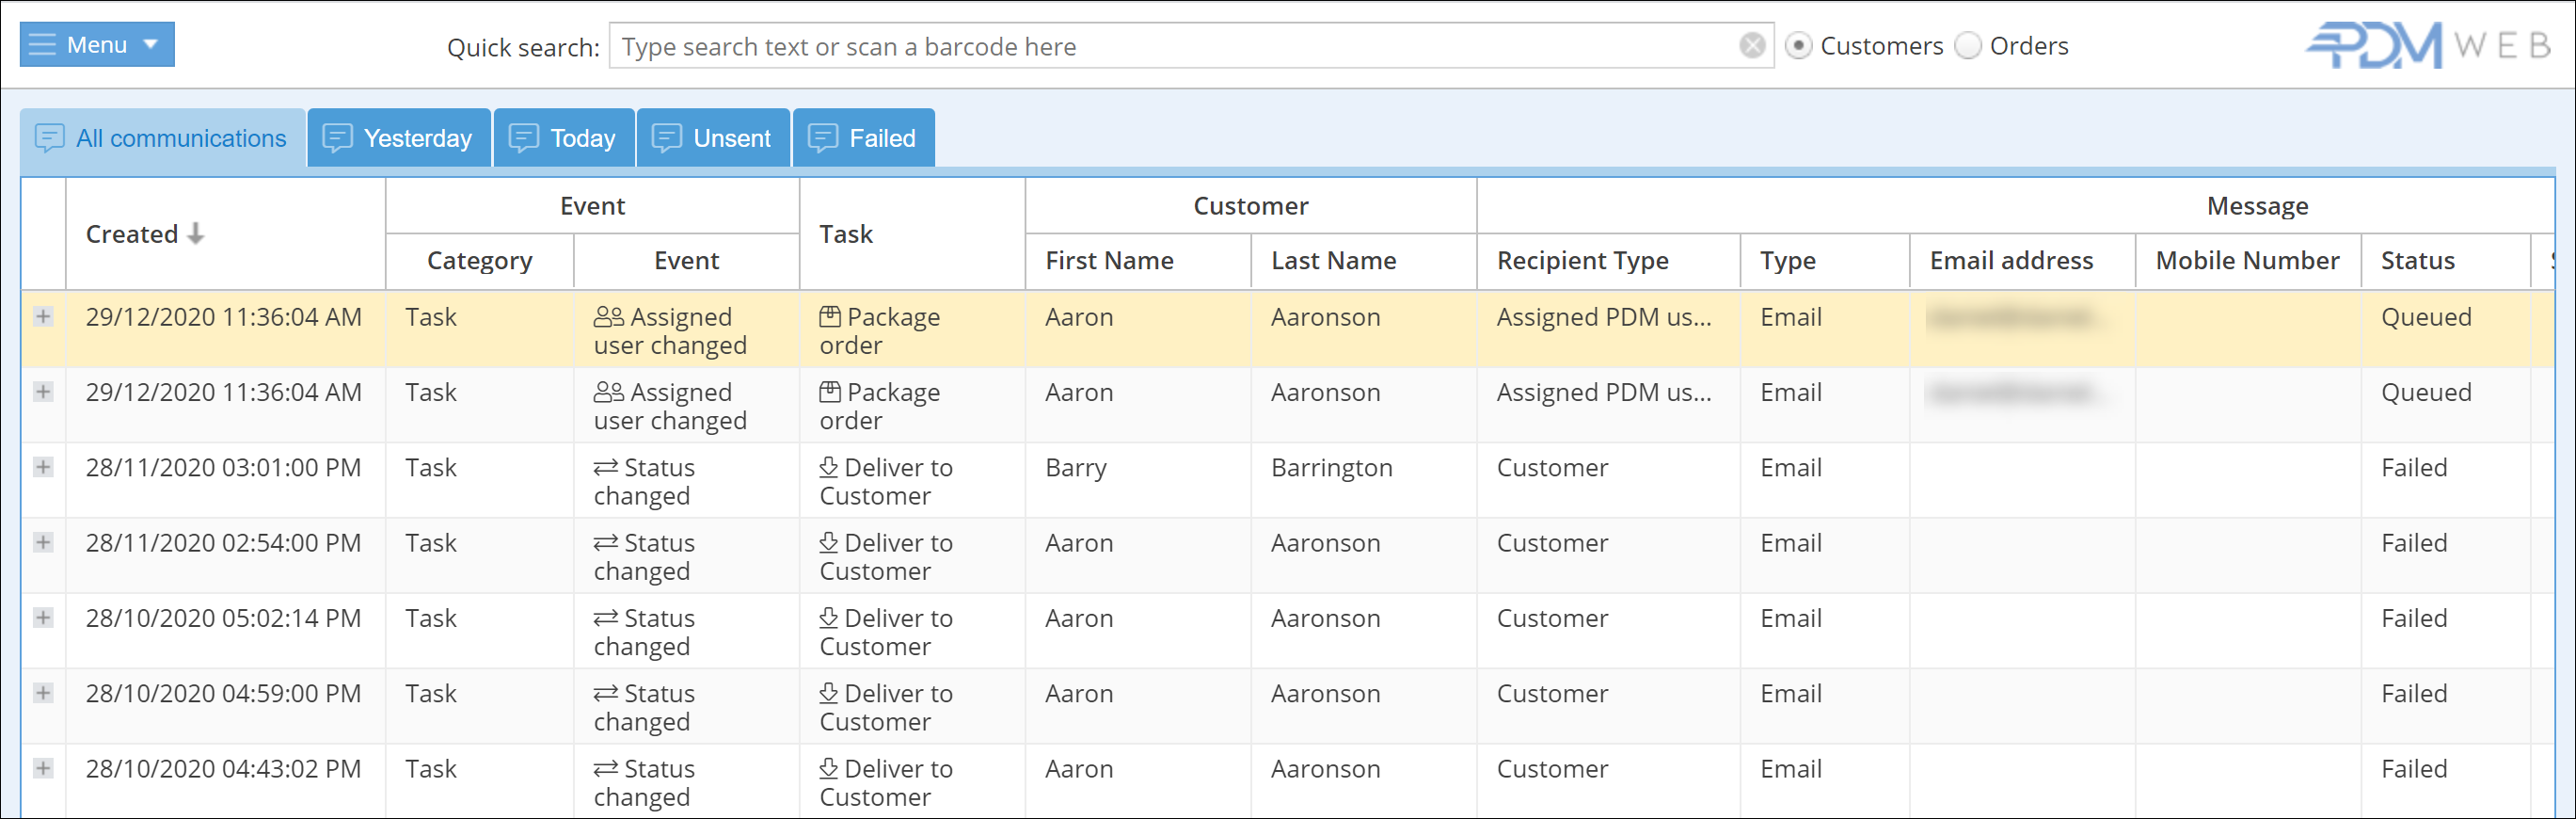Viewport: 2576px width, 819px height.
Task: Click the Status column header
Action: (2417, 261)
